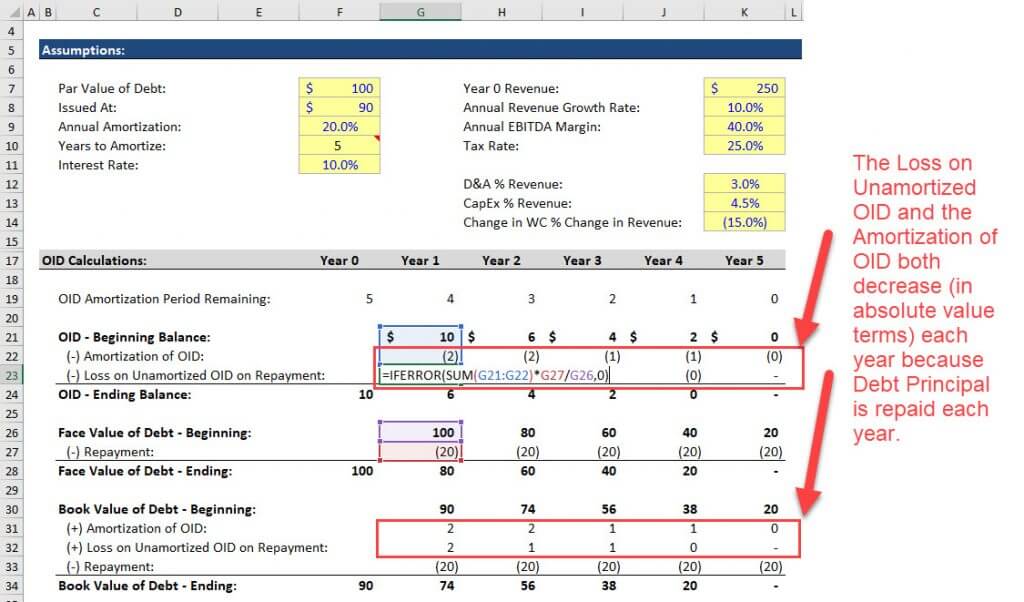
Task: Click the row 5 header
Action: click(x=13, y=50)
